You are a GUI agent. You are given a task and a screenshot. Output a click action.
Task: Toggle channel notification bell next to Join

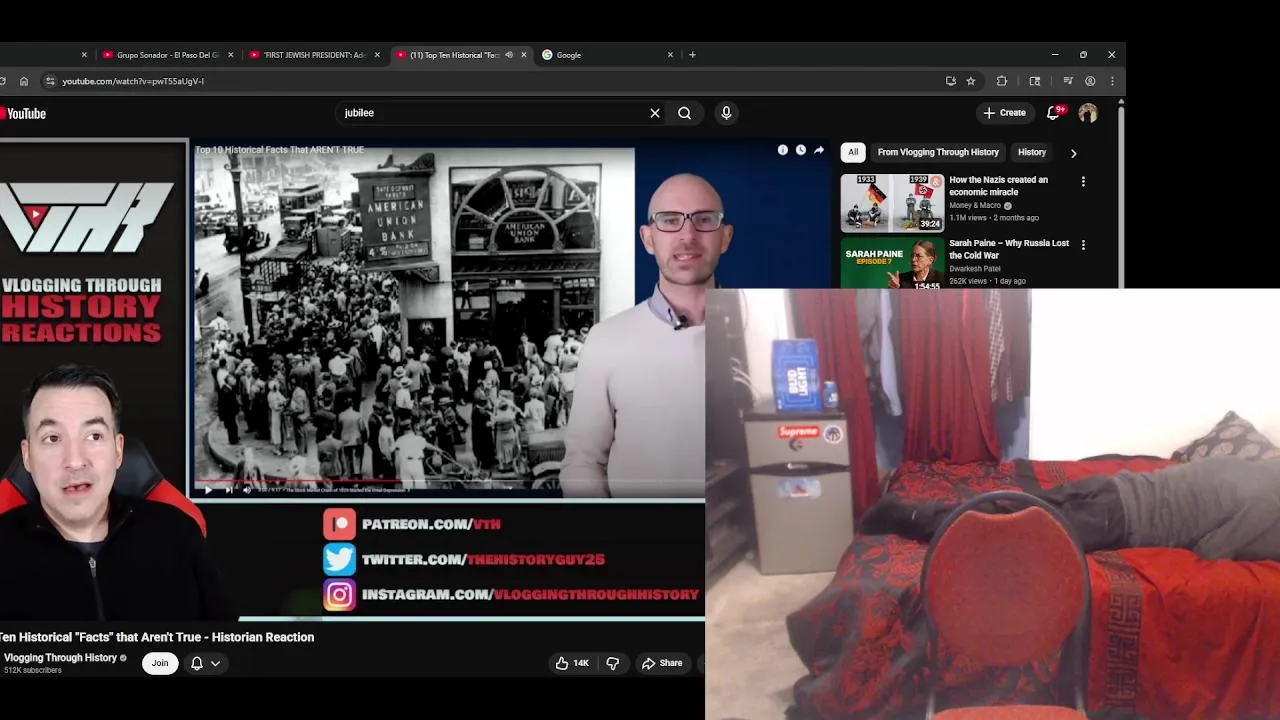tap(197, 663)
